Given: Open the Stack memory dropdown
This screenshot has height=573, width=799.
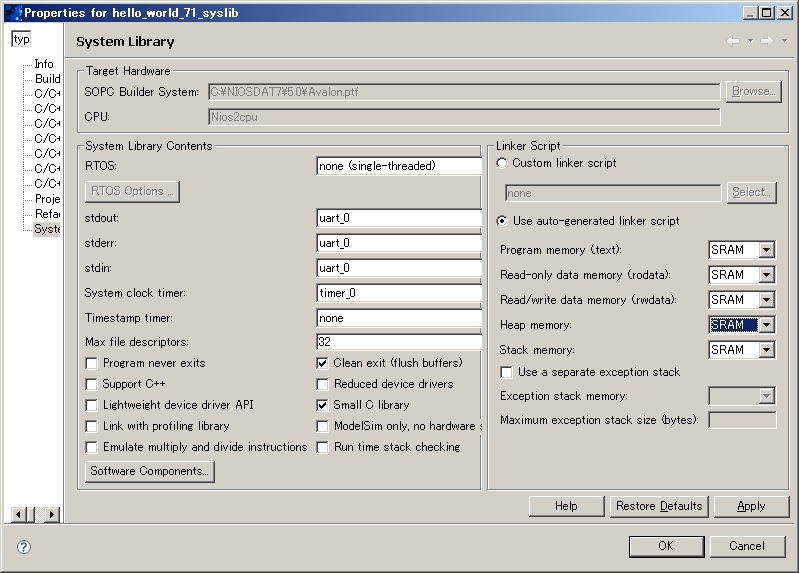Looking at the screenshot, I should 766,350.
